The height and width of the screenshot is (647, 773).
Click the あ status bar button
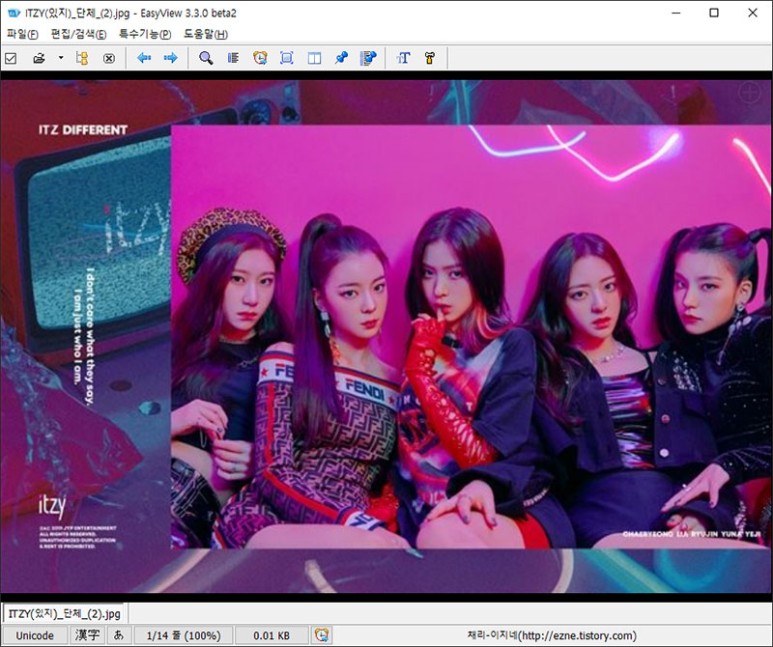[x=119, y=635]
